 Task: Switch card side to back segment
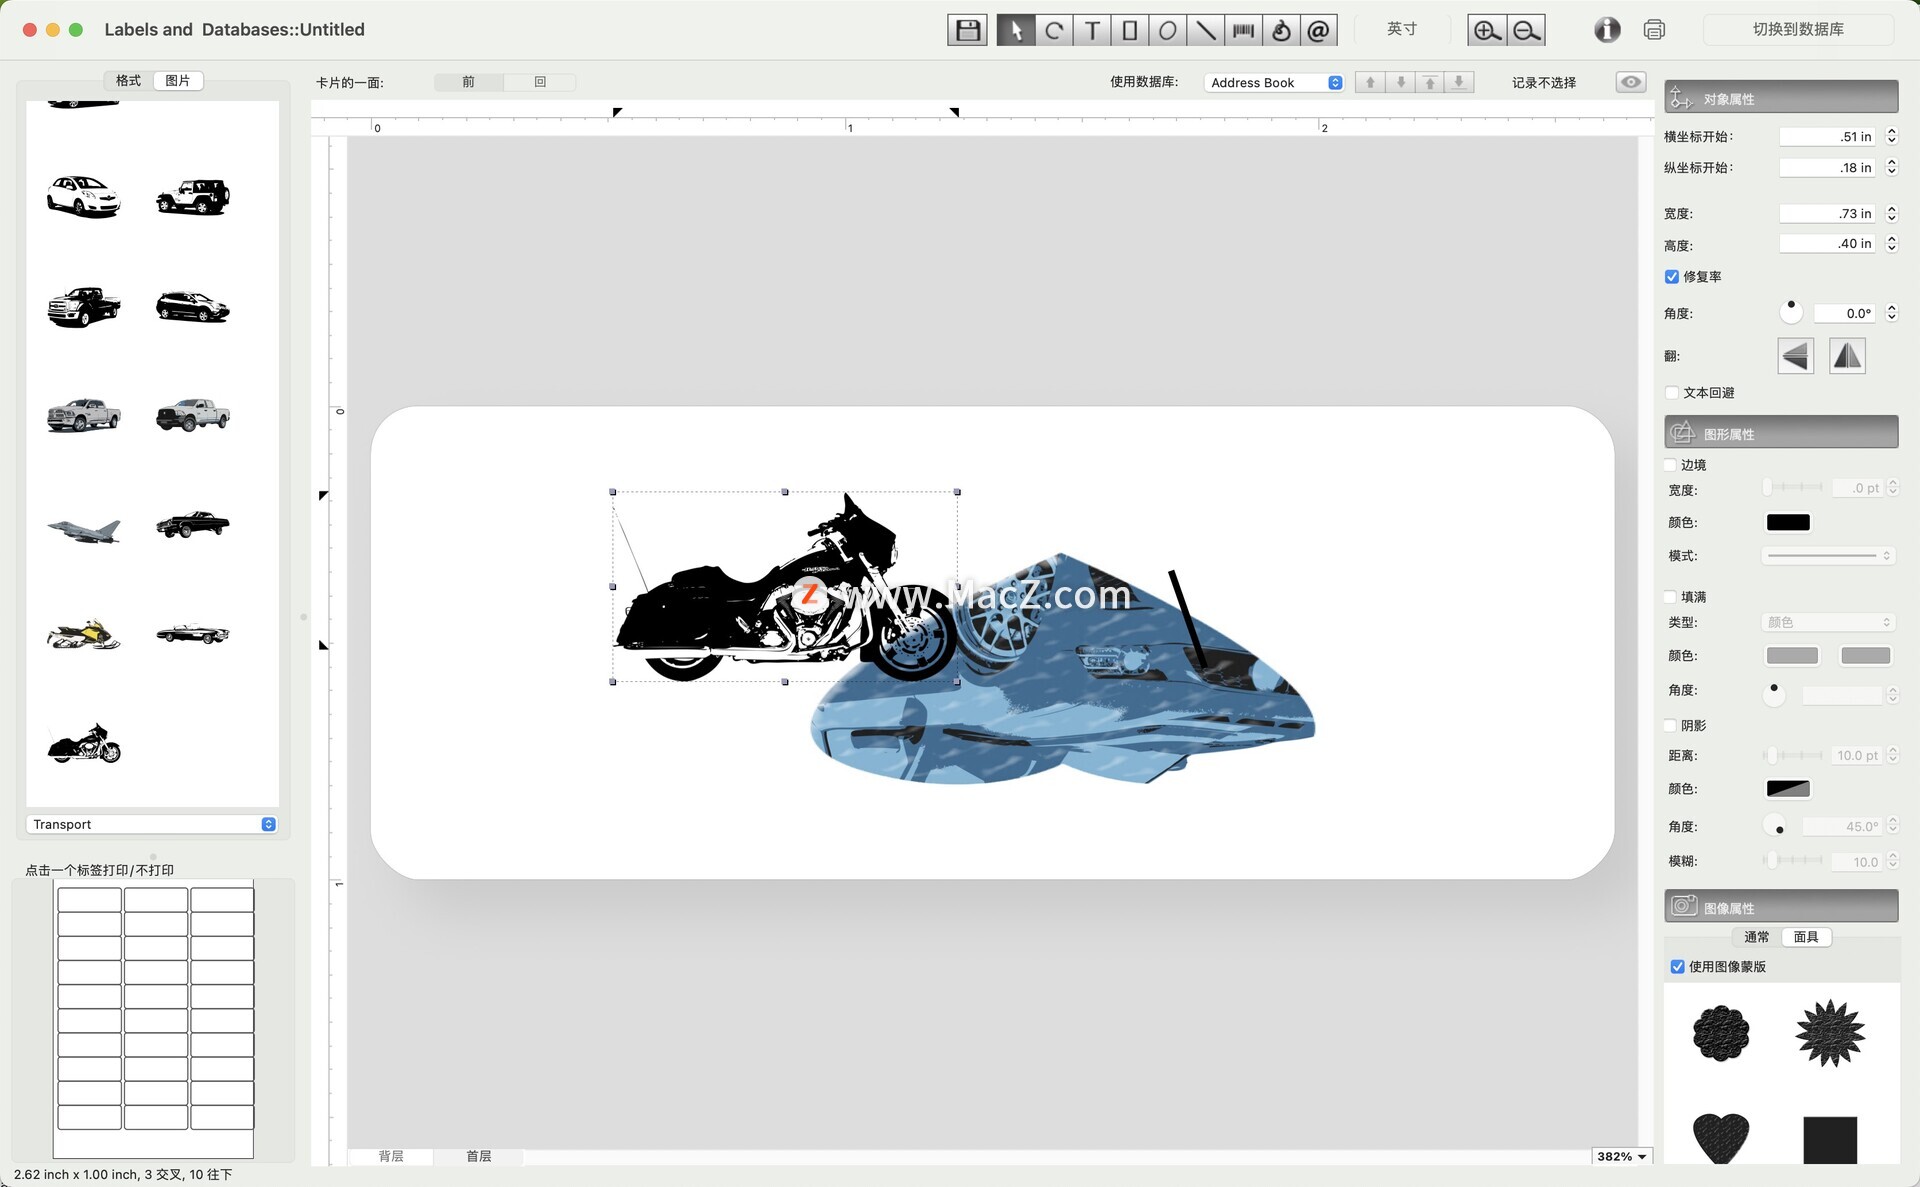[540, 82]
